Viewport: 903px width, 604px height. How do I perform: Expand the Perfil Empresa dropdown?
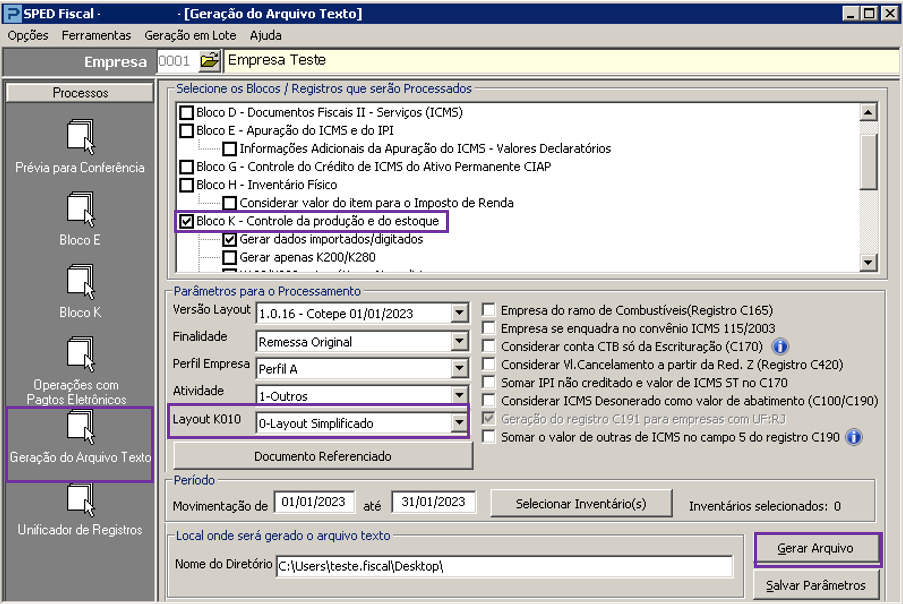(459, 369)
